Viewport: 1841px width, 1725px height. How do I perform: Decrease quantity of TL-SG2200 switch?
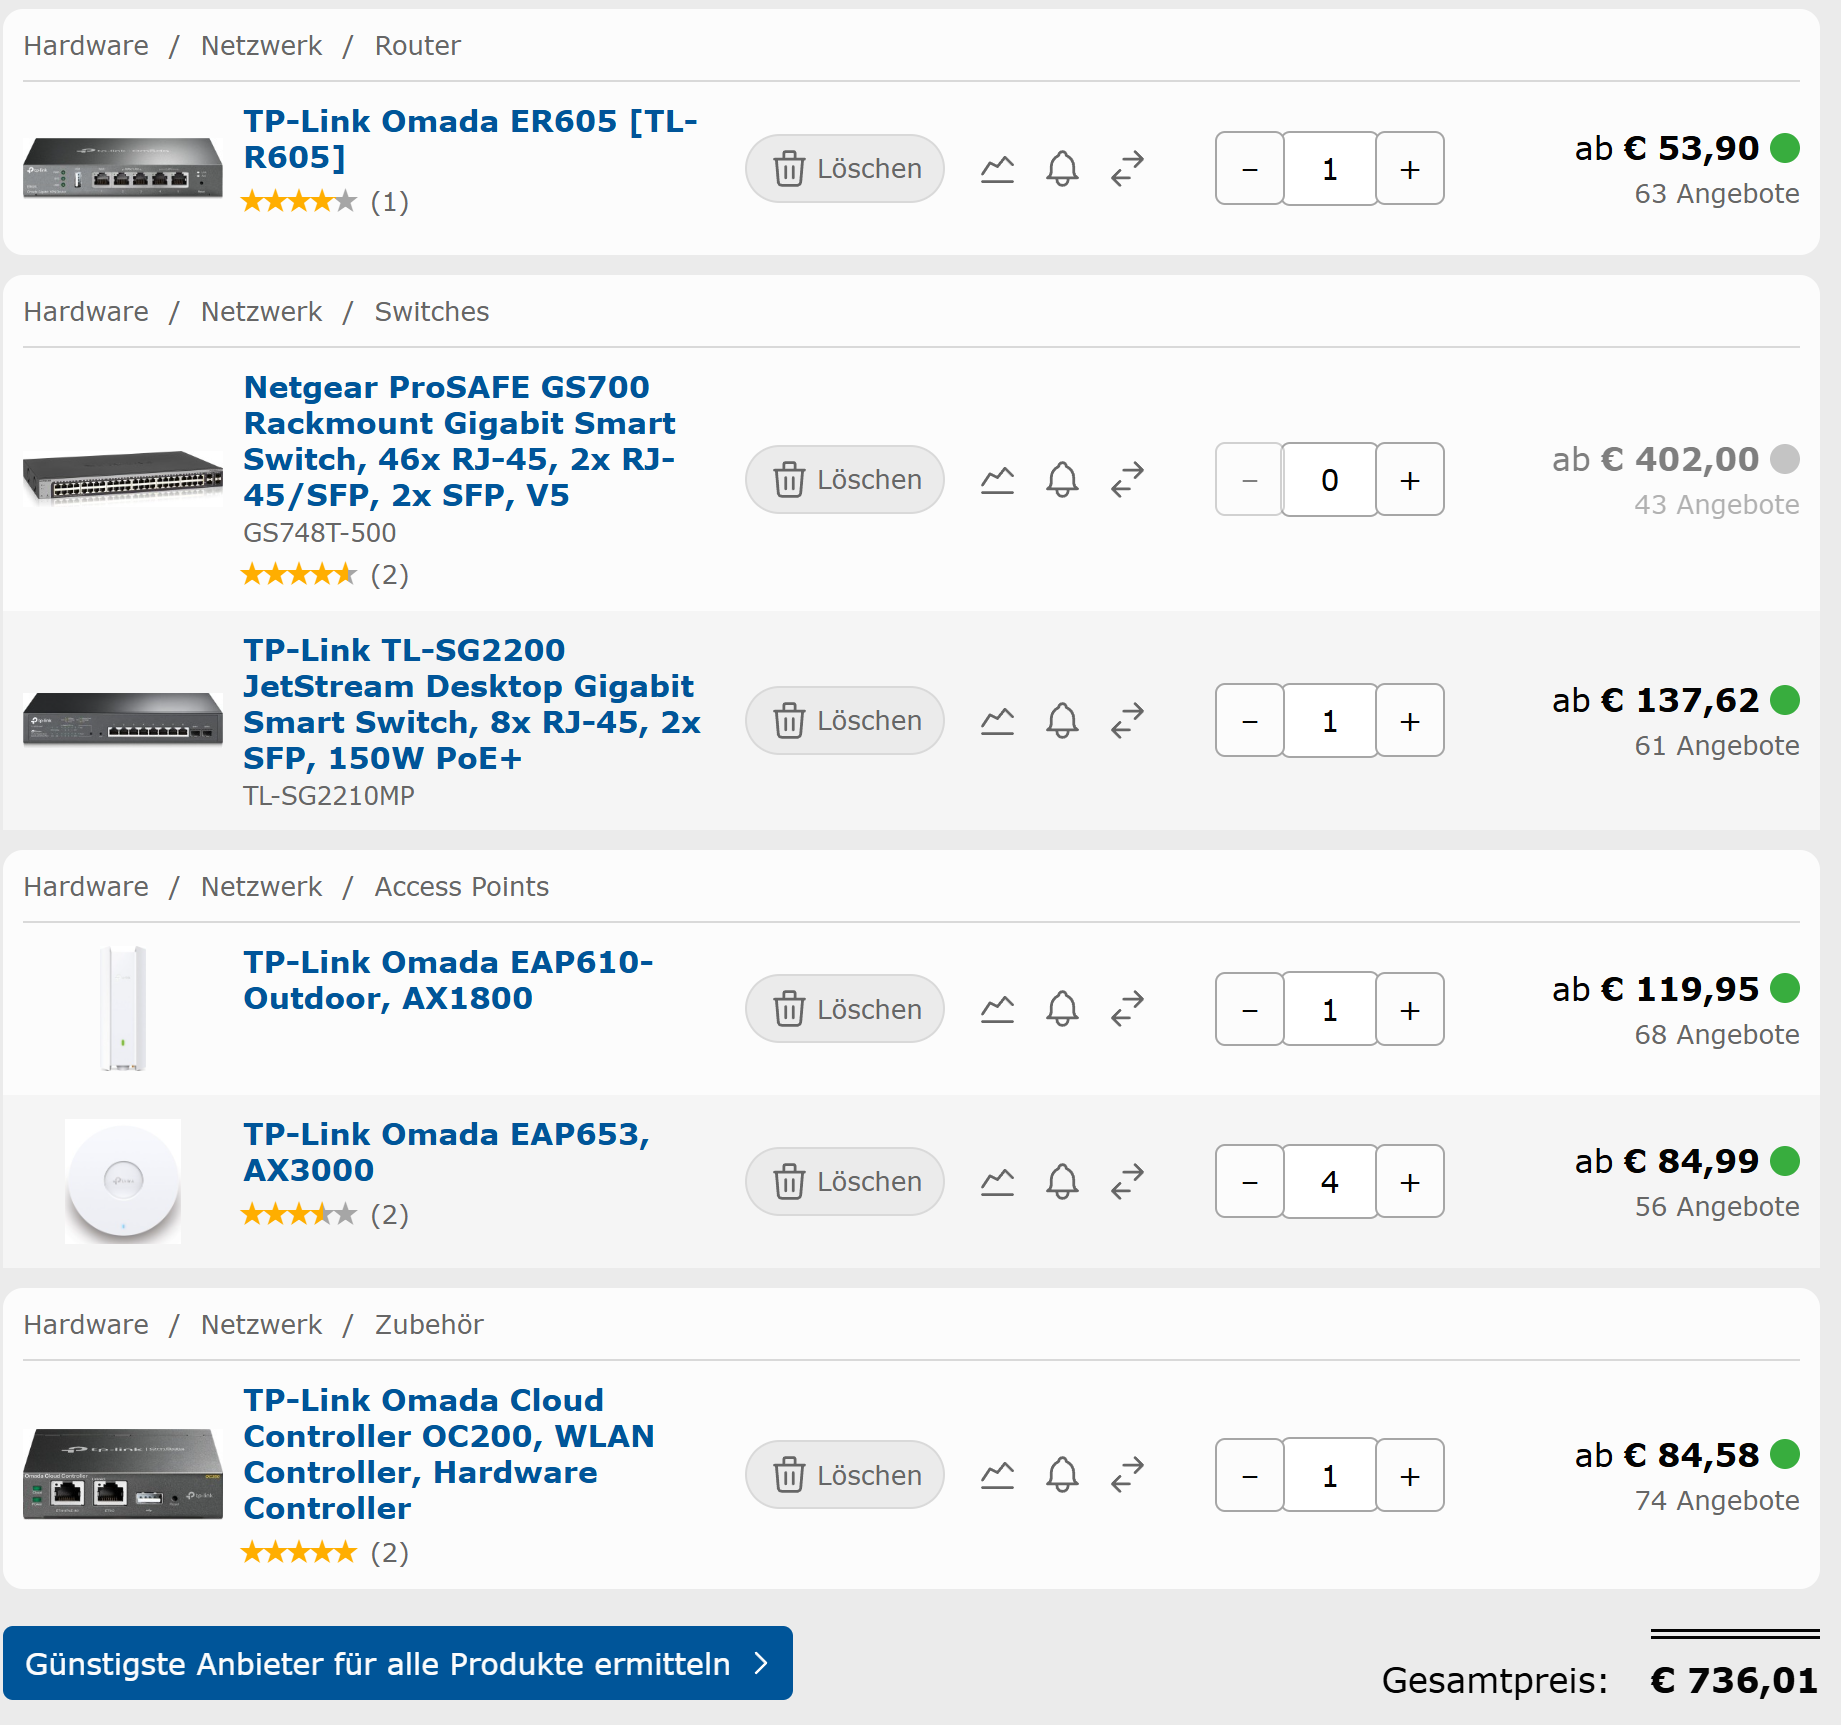[x=1249, y=721]
